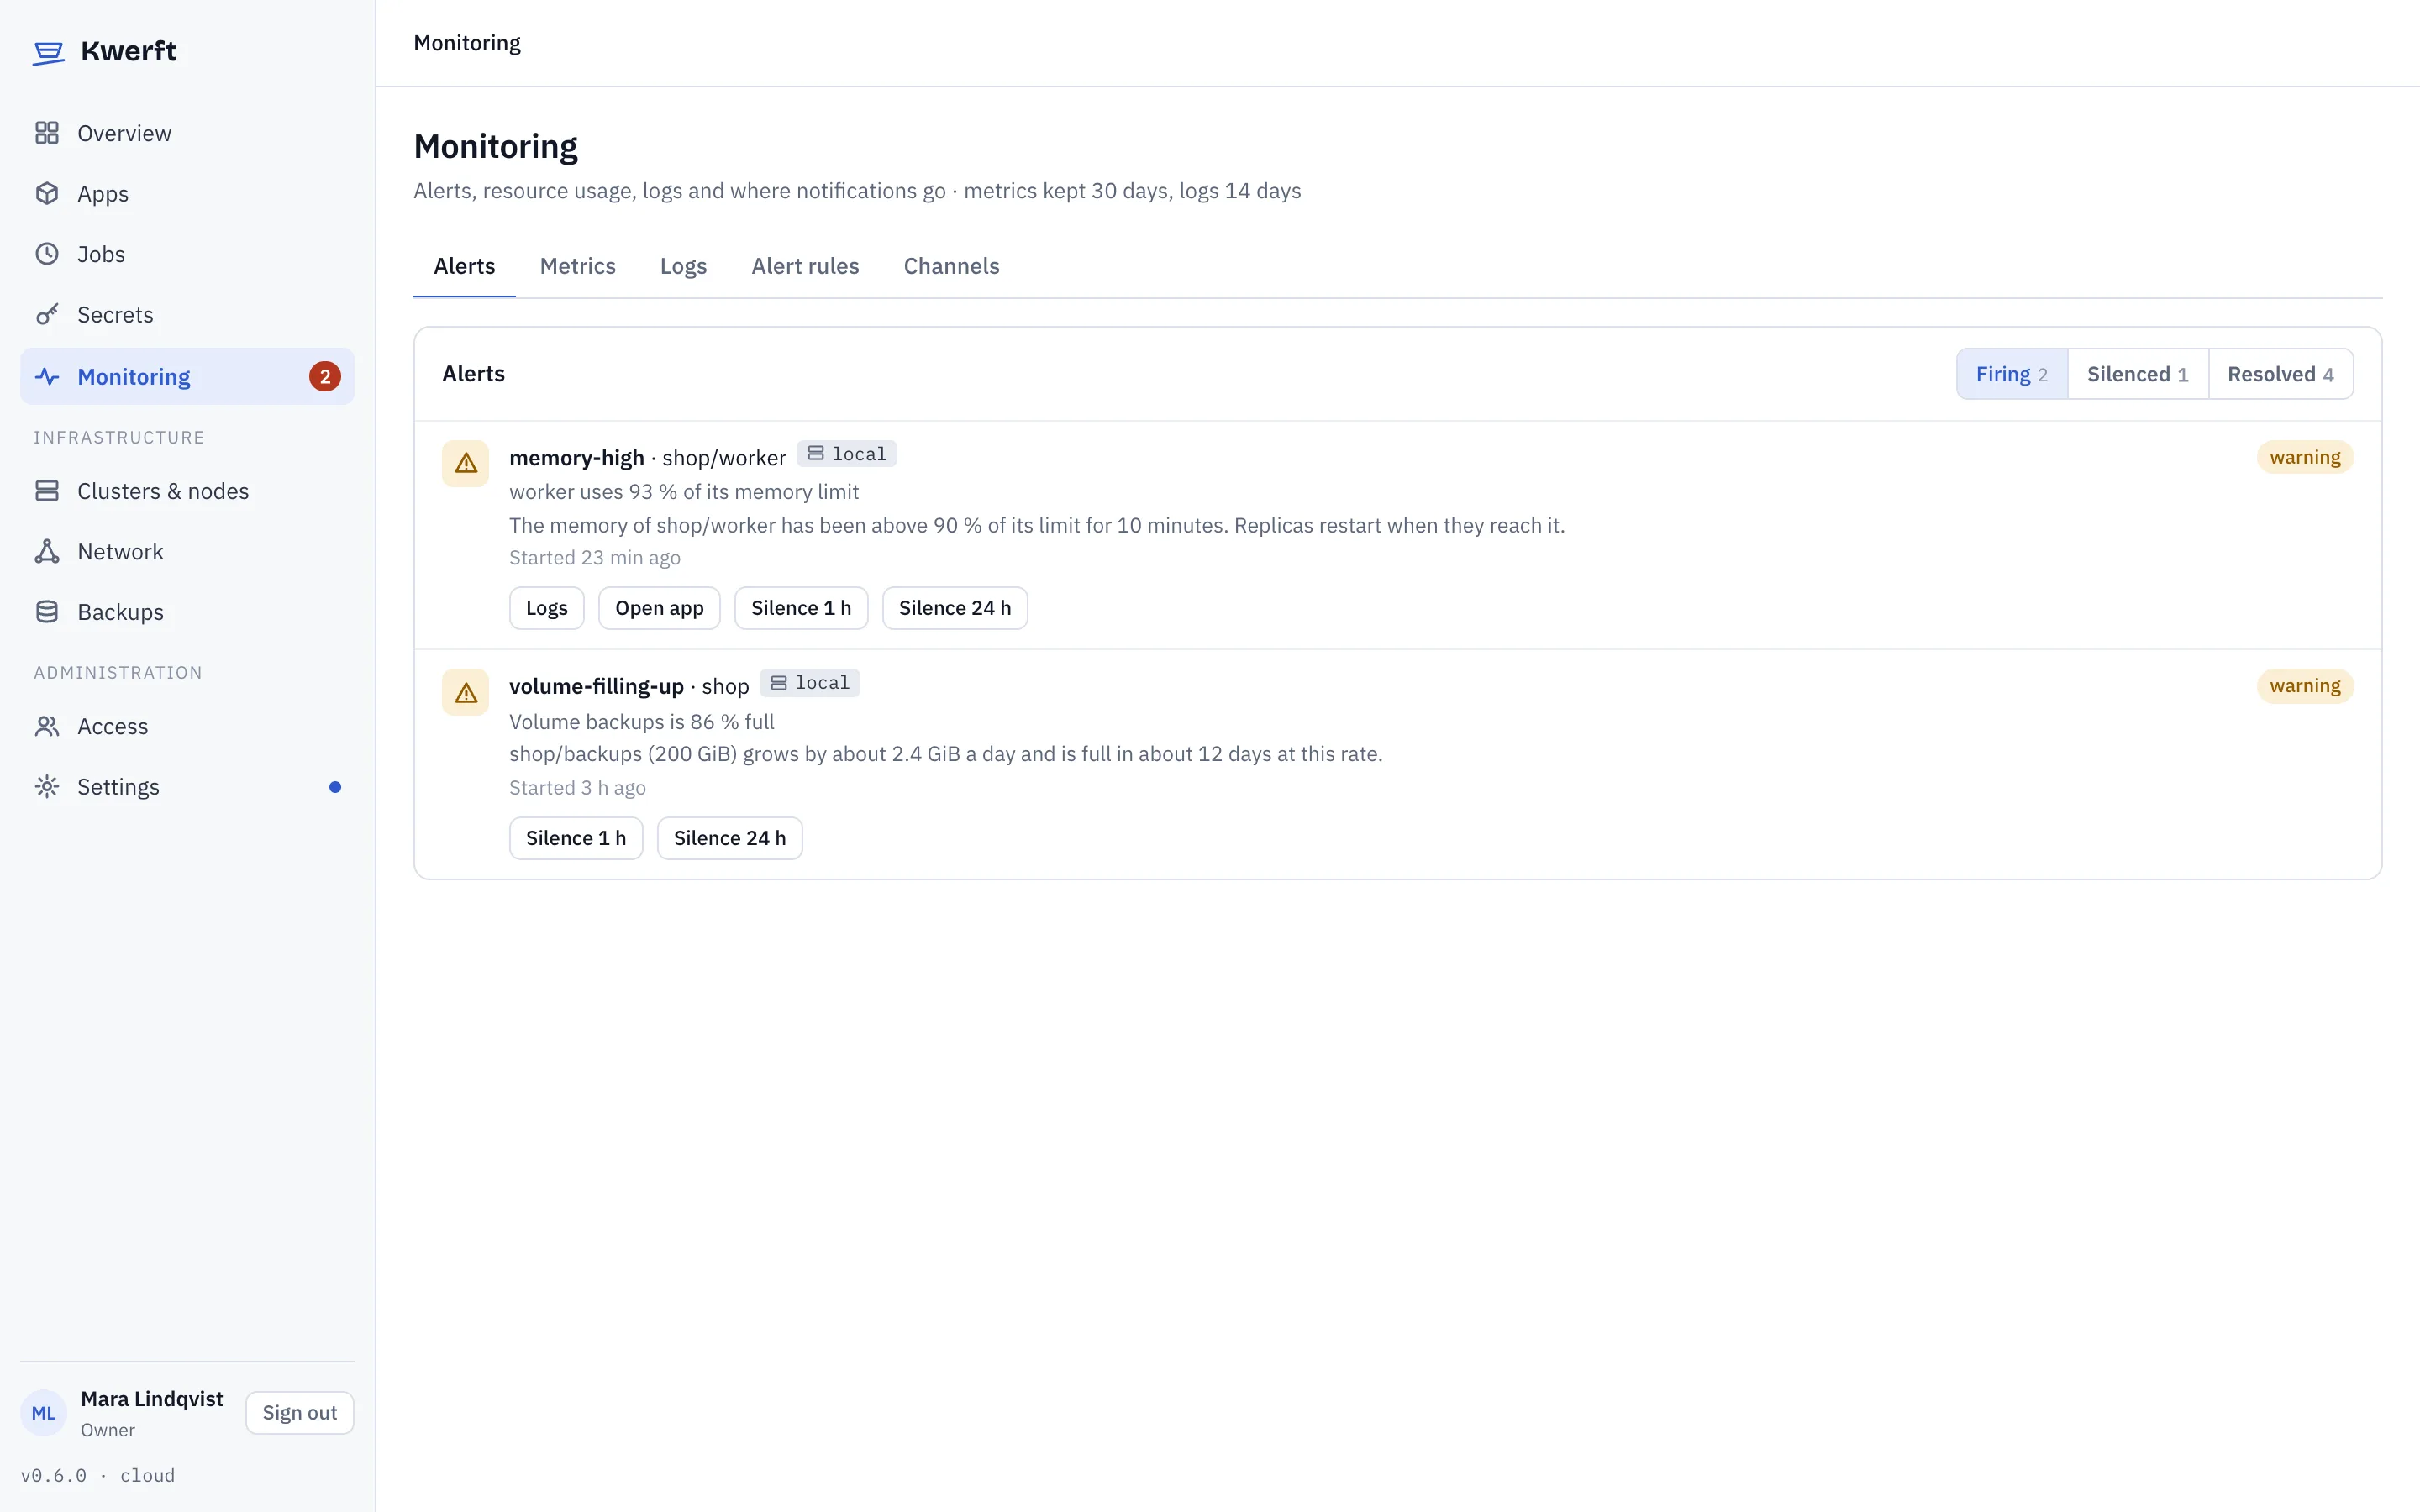The image size is (2420, 1512).
Task: Click the Access users icon
Action: point(47,727)
